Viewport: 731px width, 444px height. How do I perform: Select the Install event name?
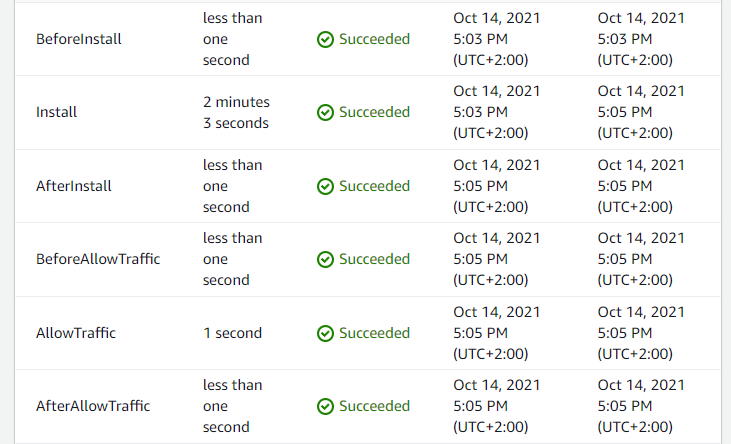click(56, 112)
